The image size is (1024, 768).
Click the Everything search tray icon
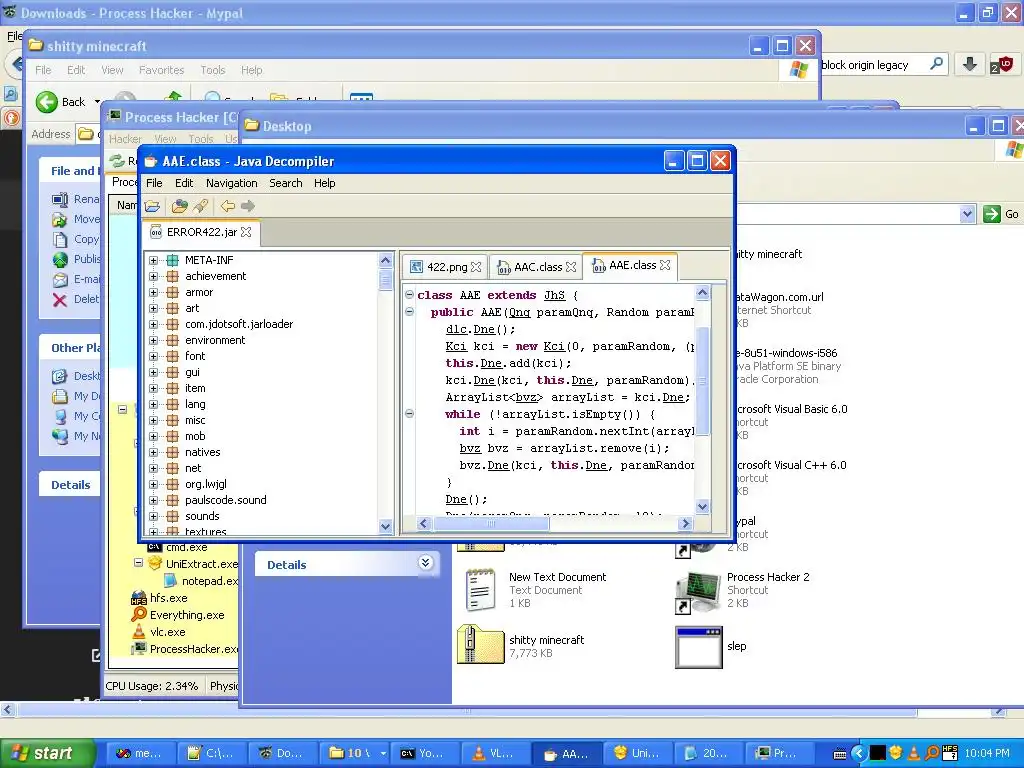932,753
